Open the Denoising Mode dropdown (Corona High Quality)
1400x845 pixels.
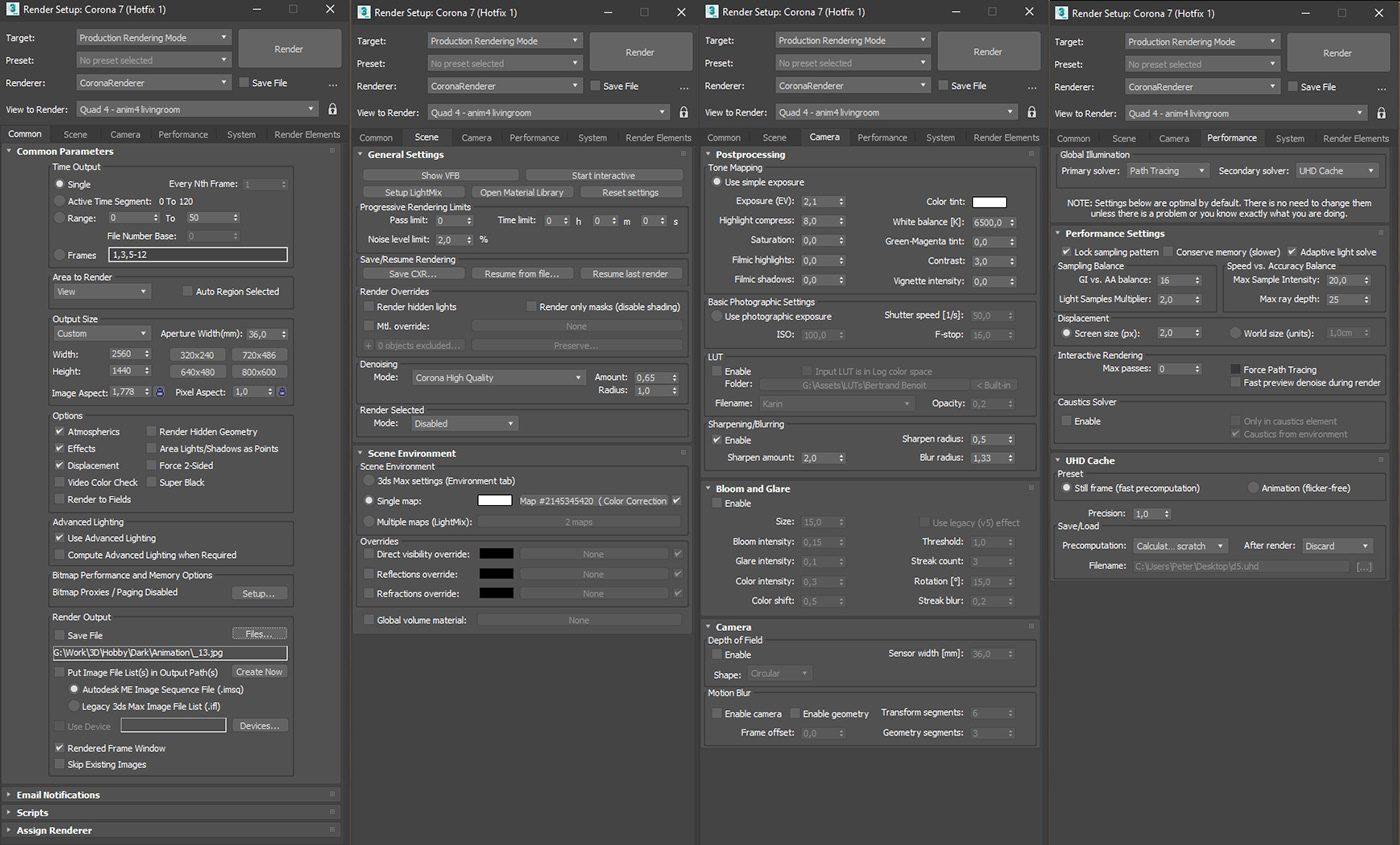498,378
